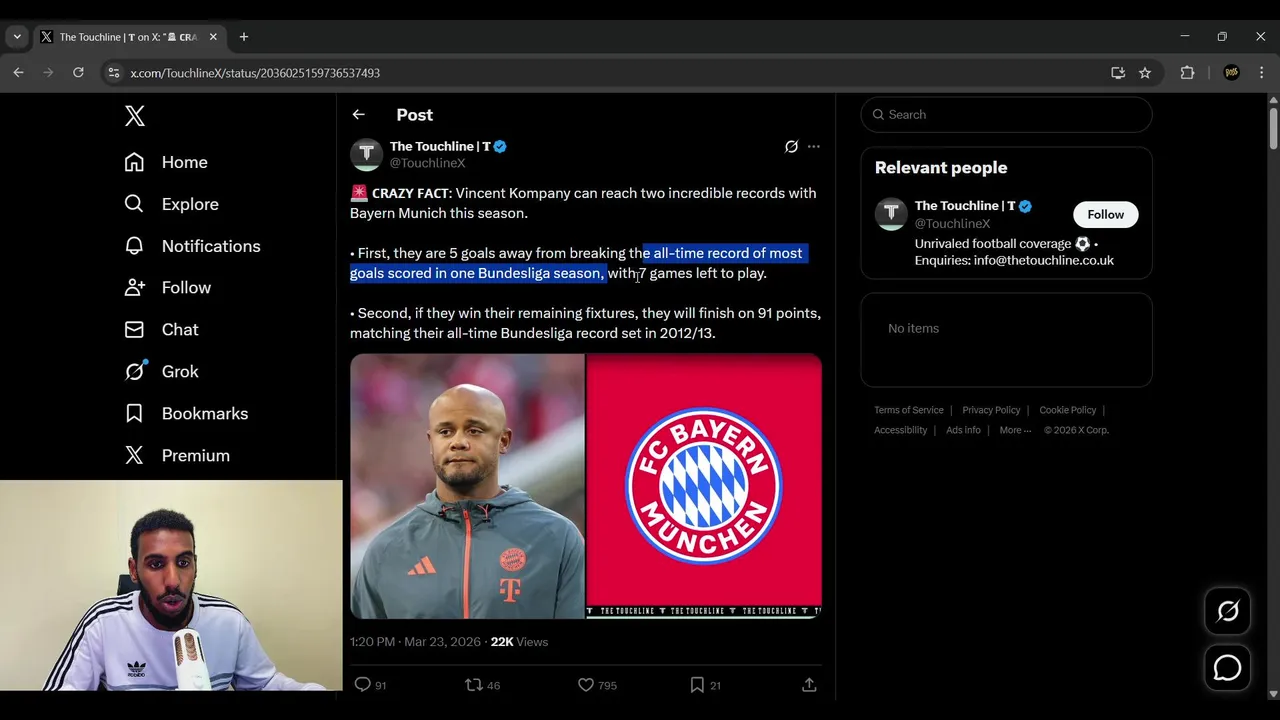Click the browser forward button

[48, 73]
